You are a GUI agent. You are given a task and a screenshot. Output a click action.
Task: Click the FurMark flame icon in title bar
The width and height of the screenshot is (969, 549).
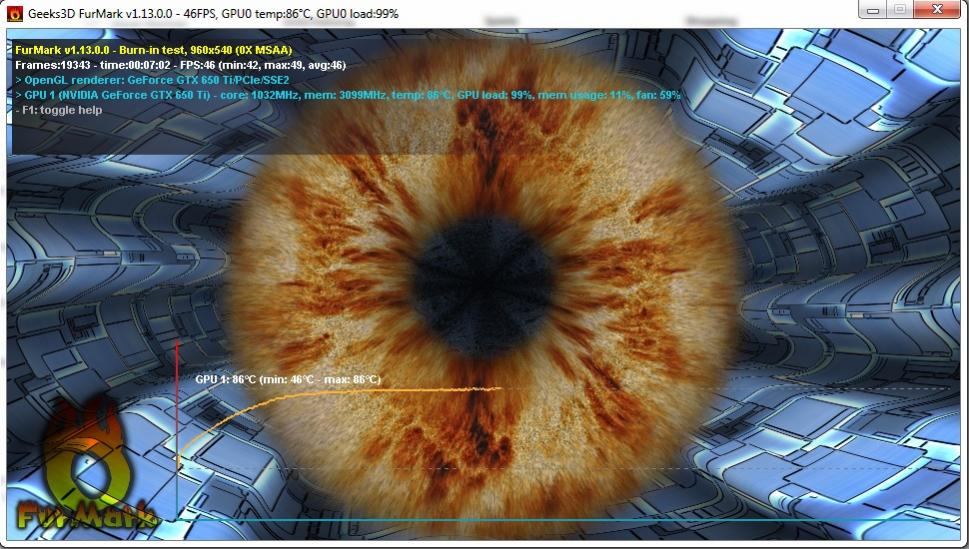15,13
